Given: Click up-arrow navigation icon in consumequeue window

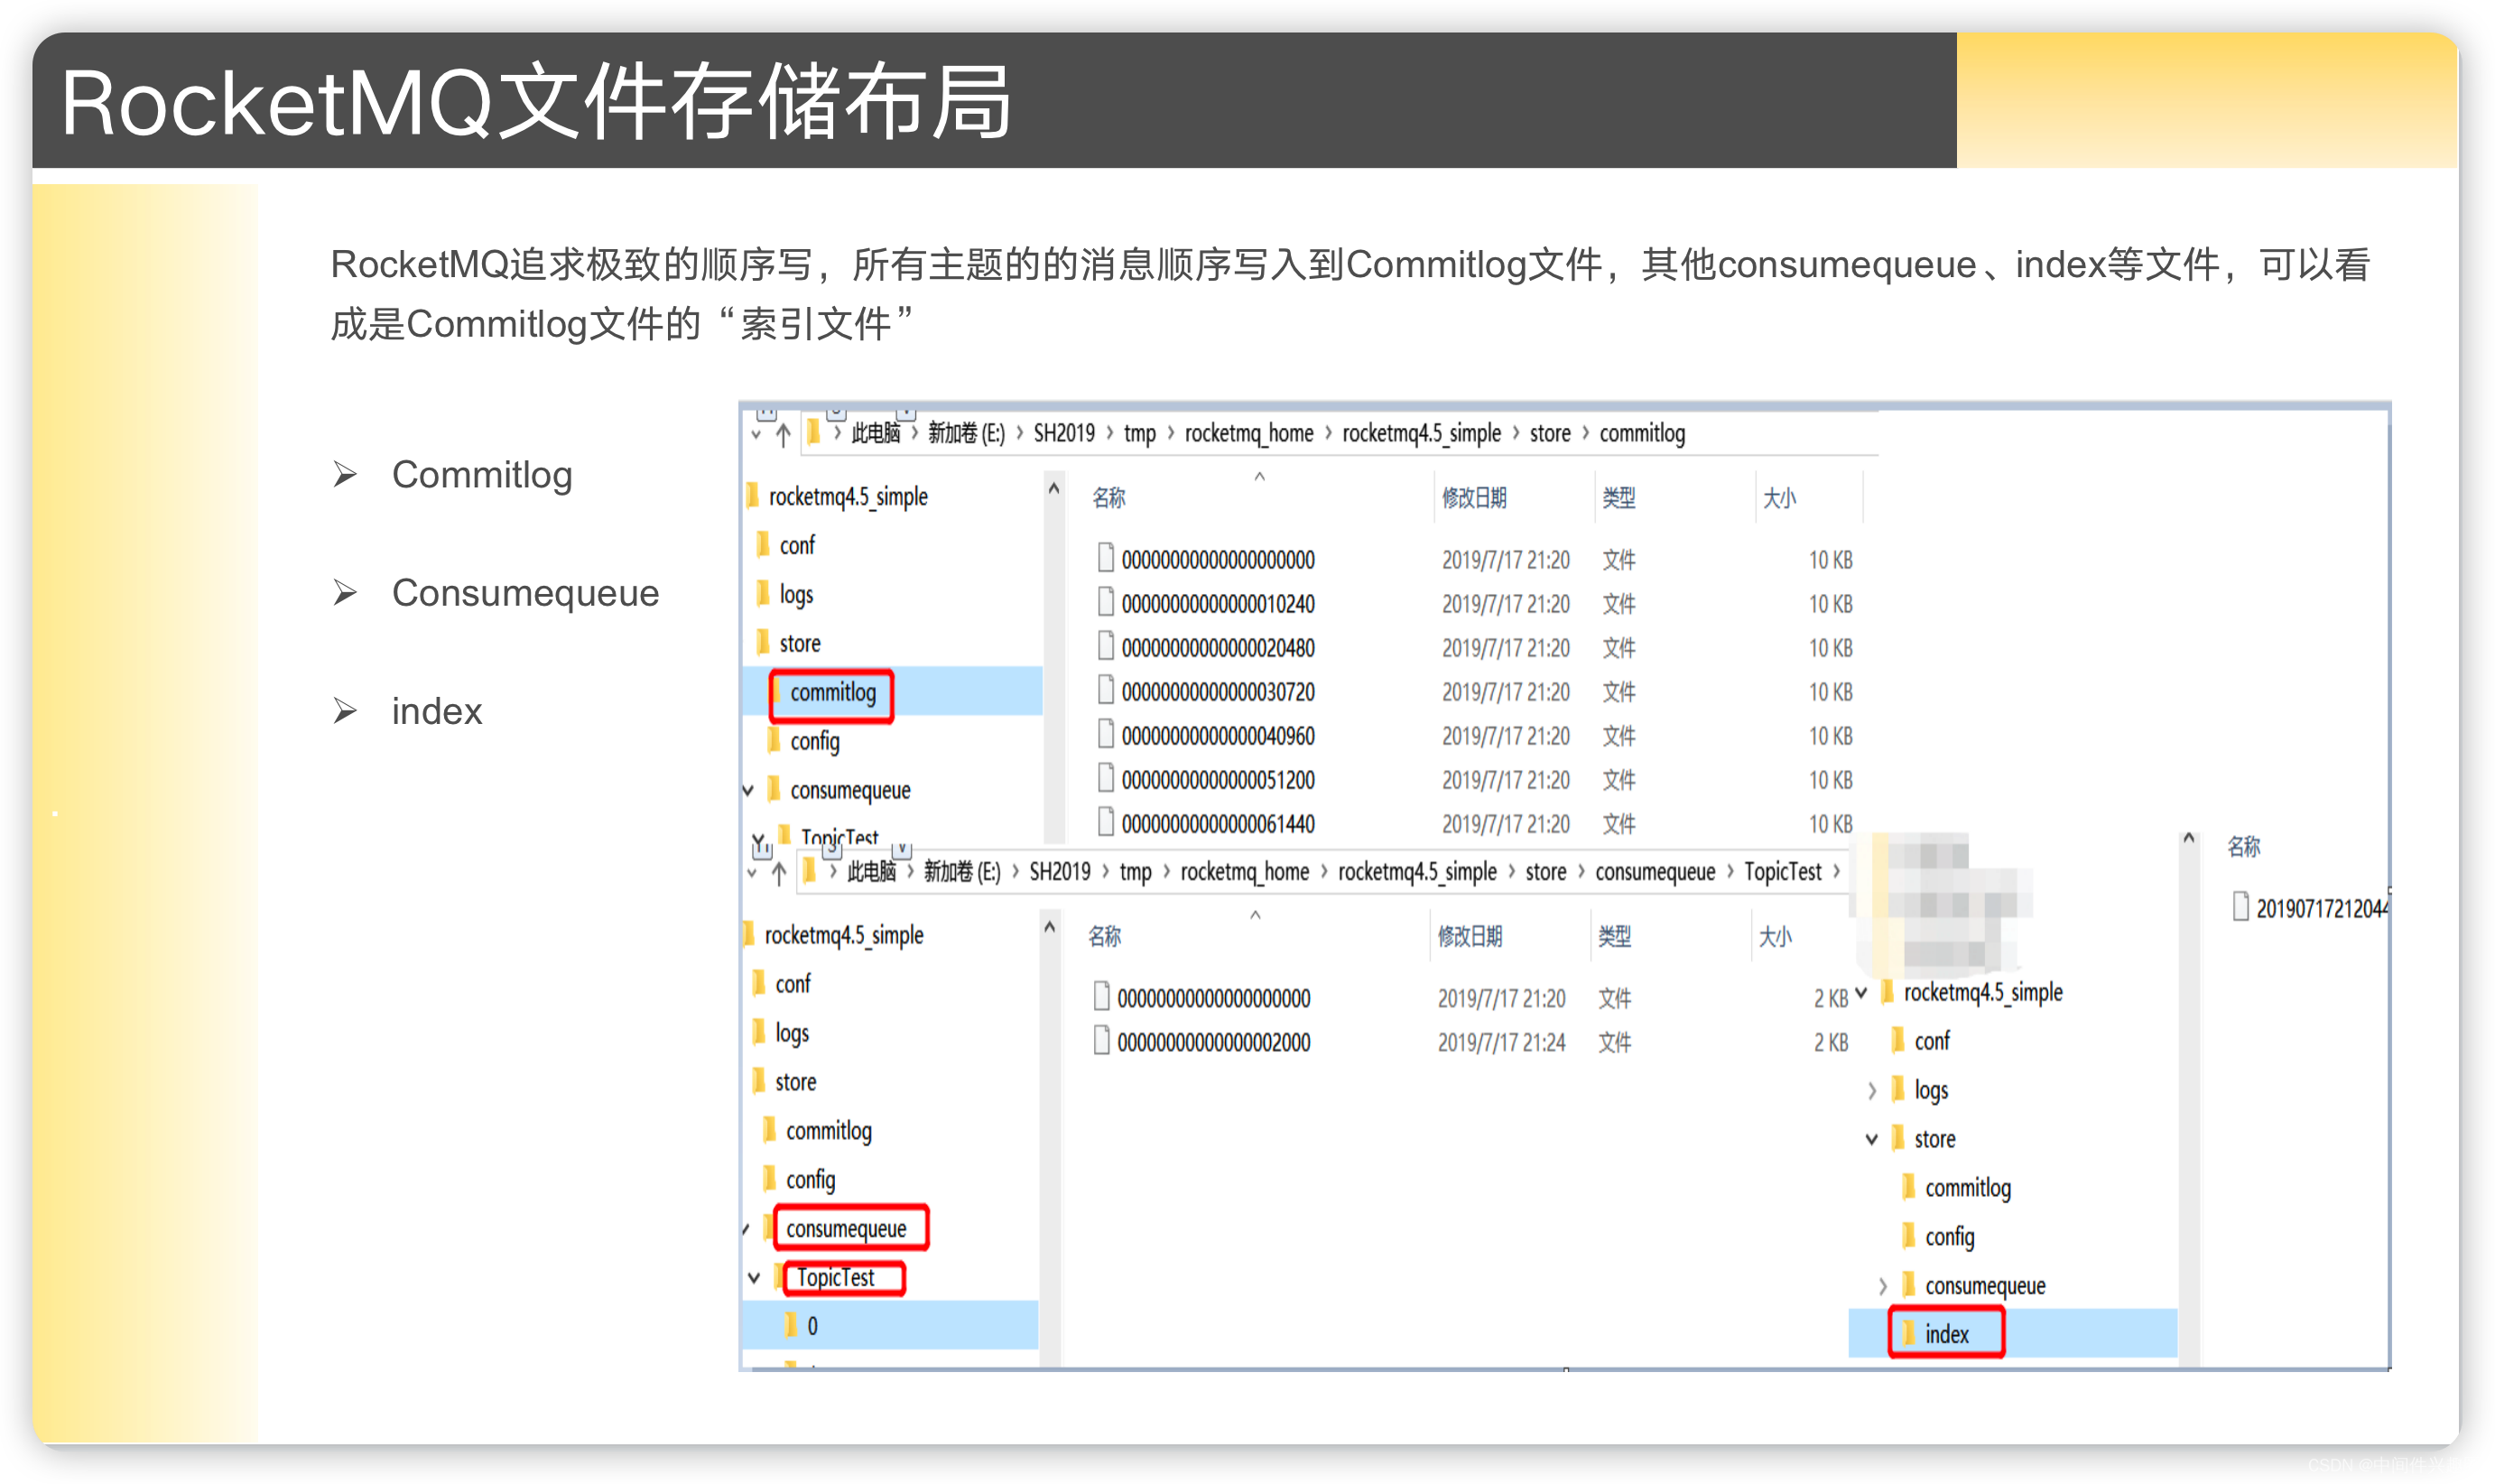Looking at the screenshot, I should click(x=779, y=873).
